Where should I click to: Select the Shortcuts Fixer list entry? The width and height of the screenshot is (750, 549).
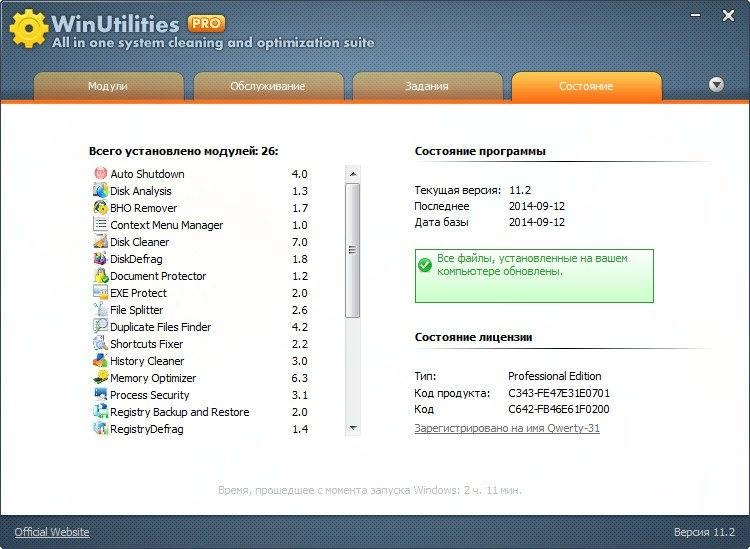201,344
